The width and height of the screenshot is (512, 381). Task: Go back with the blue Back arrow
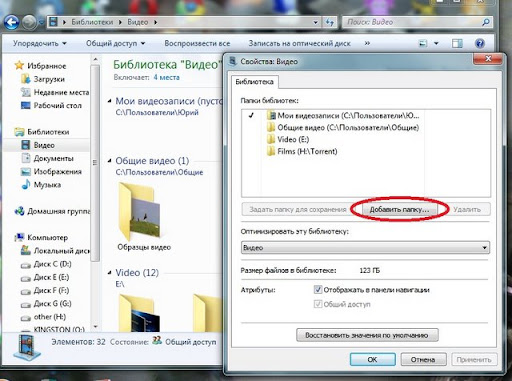[x=12, y=23]
